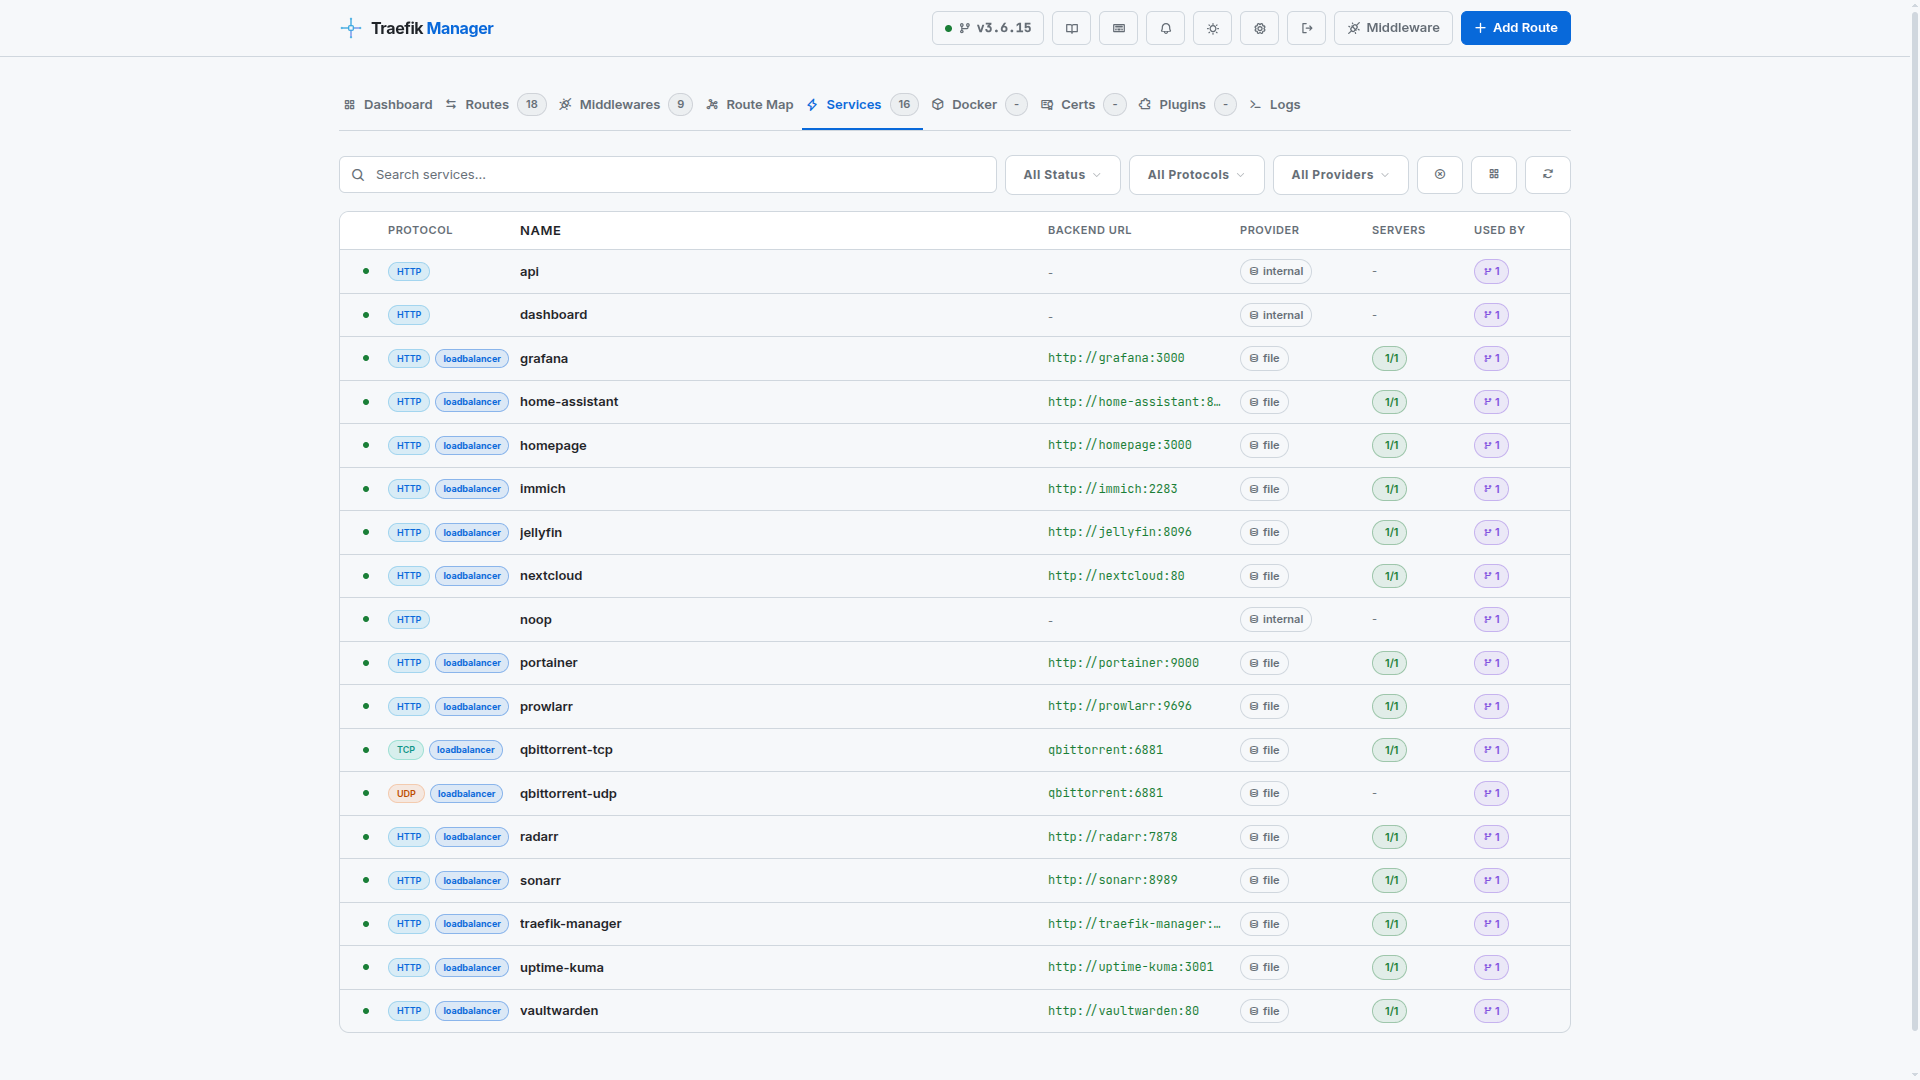Screen dimensions: 1920x1080
Task: Focus the Search services field
Action: pyautogui.click(x=668, y=175)
